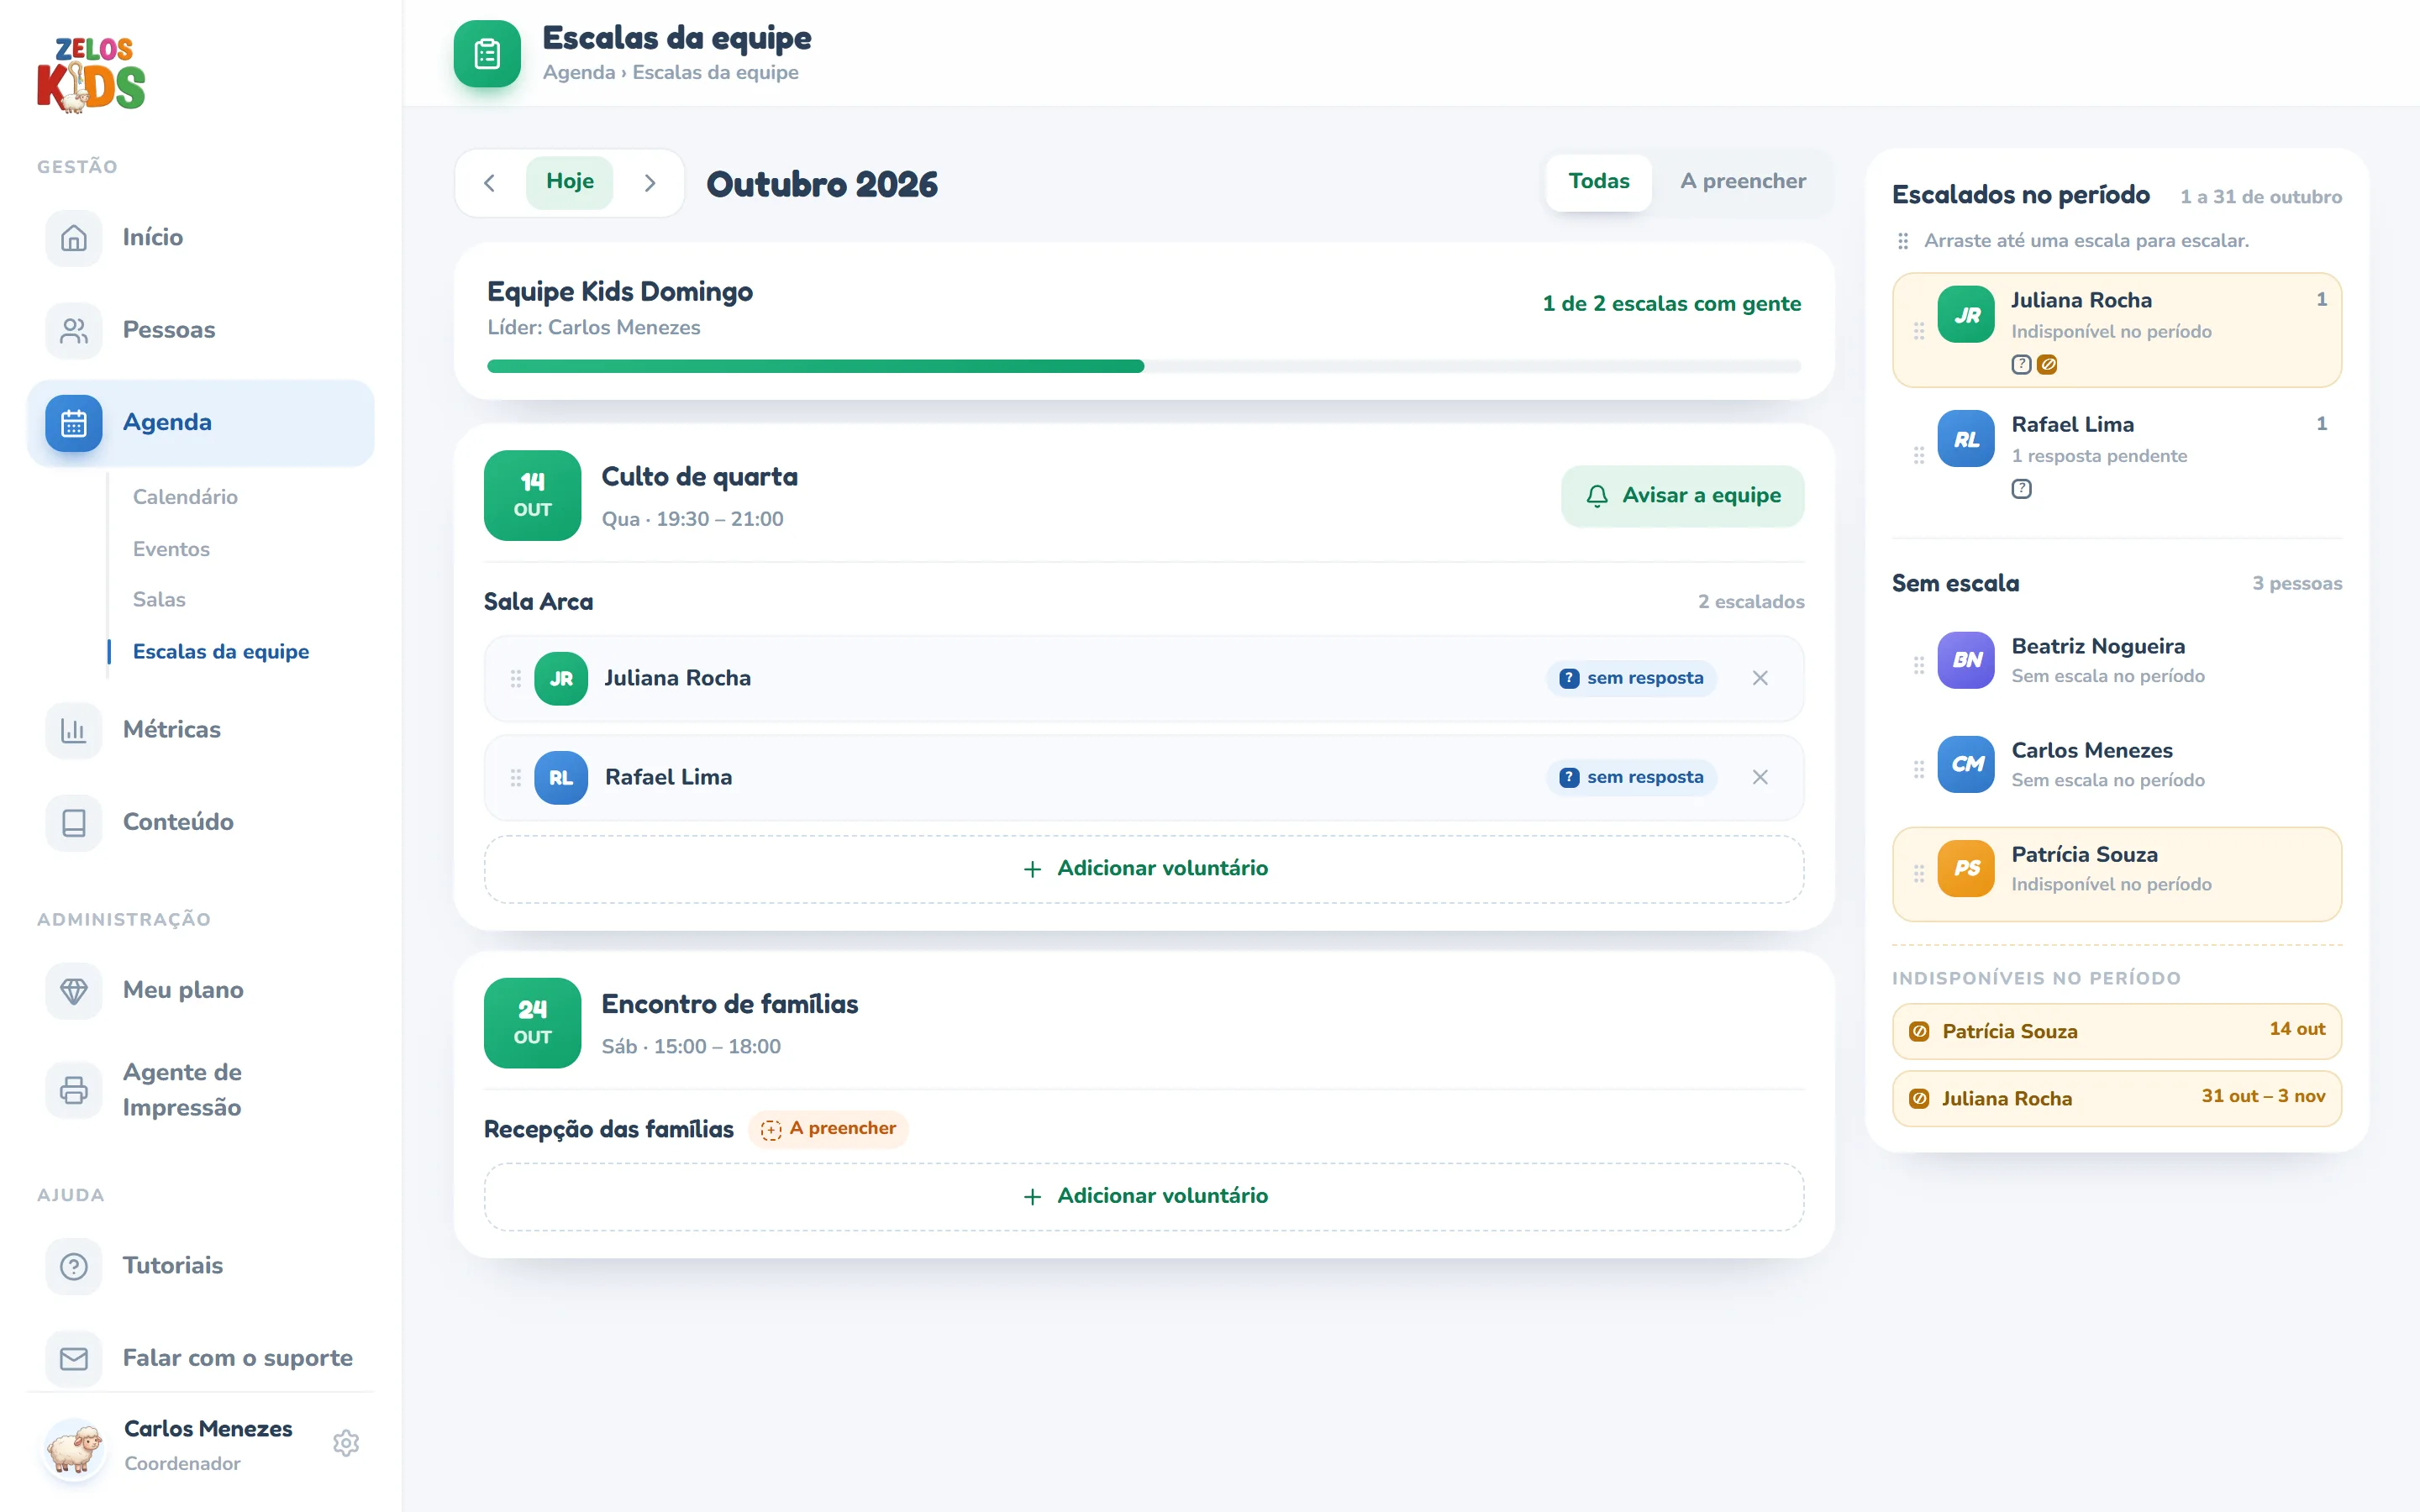2420x1512 pixels.
Task: Click Rafael Lima sem resposta badge
Action: [1632, 777]
